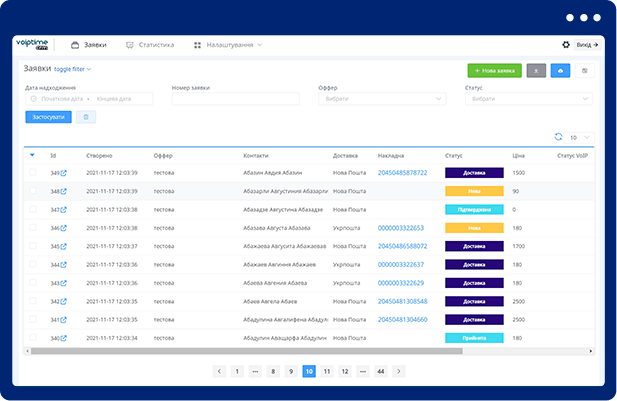Open the Оффер filter dropdown

pyautogui.click(x=382, y=99)
